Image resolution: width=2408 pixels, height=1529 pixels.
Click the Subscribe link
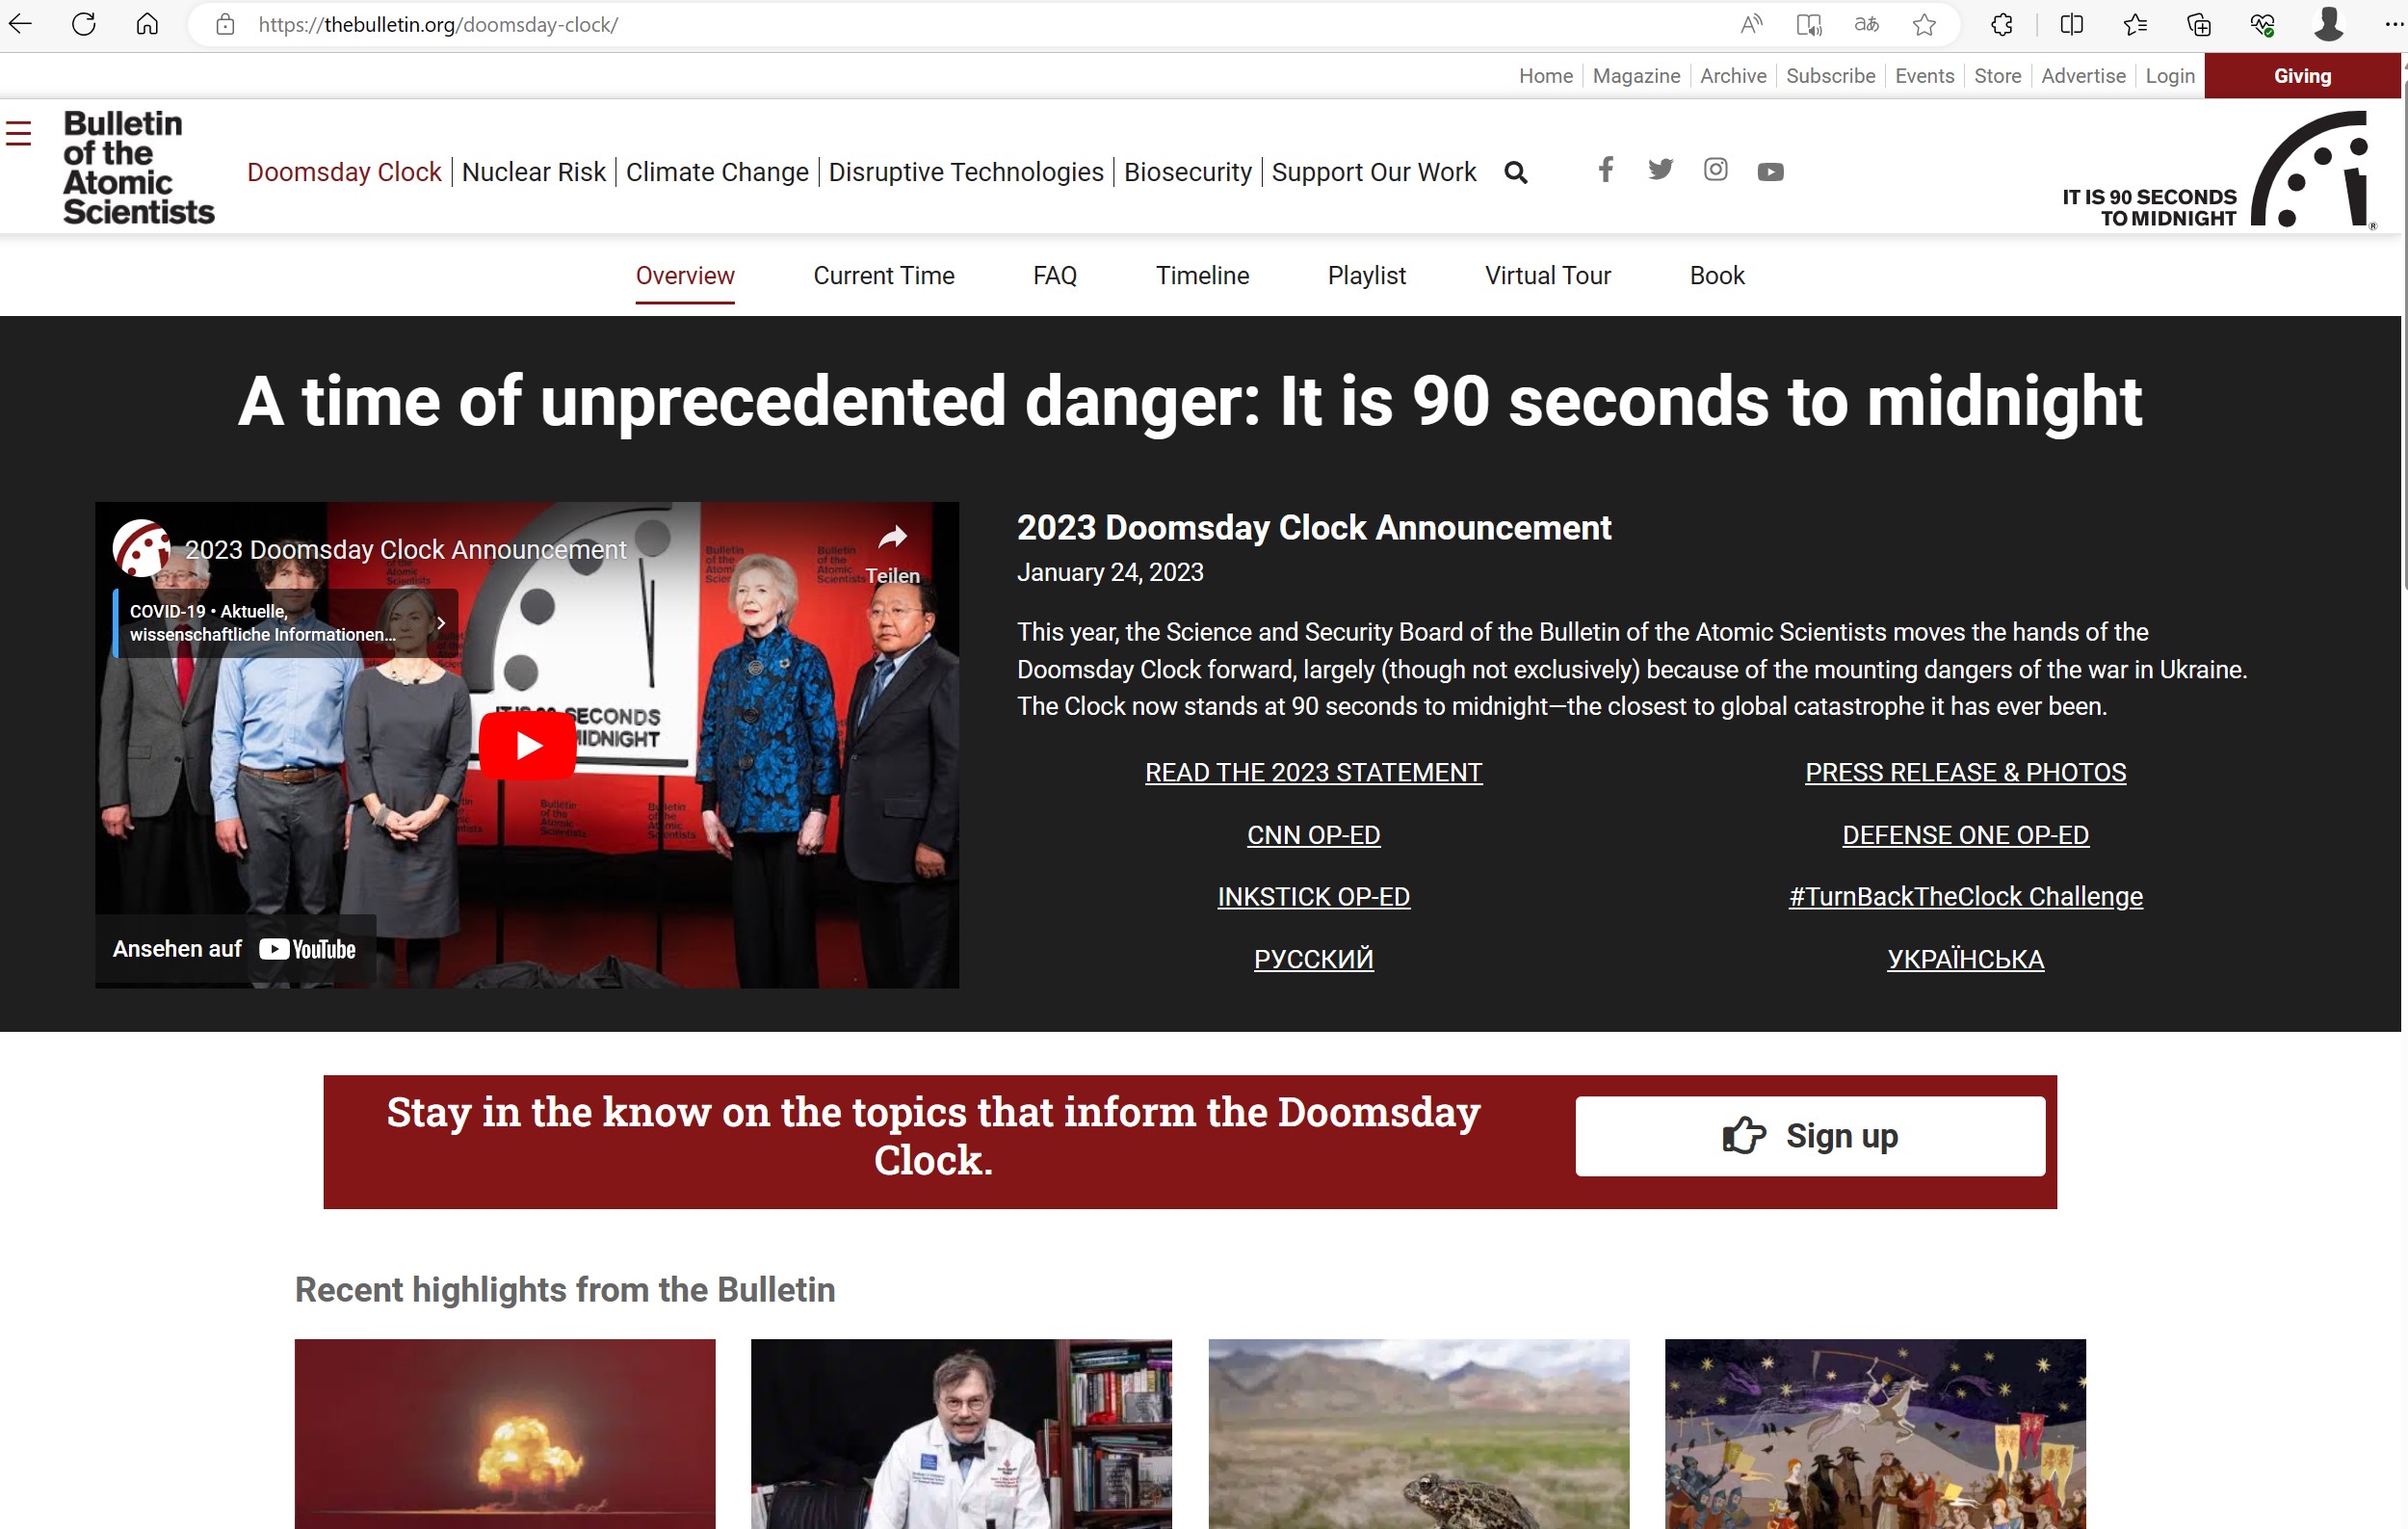click(x=1830, y=76)
